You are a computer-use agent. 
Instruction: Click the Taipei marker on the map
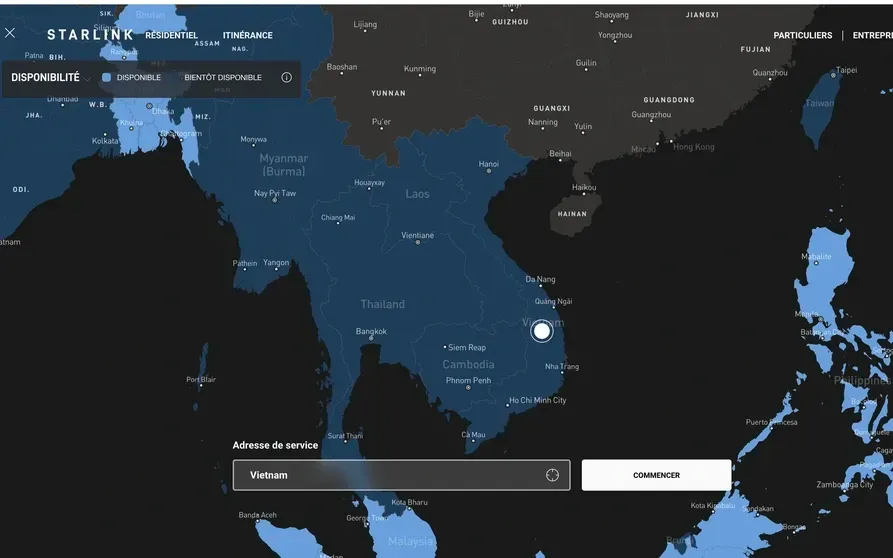pos(833,75)
